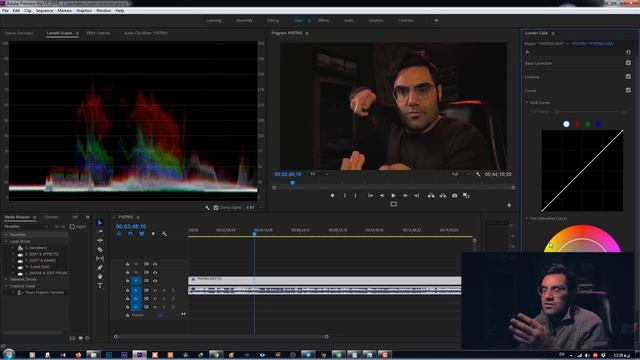Select the Ripple Edit tool
640x360 pixels.
(x=100, y=240)
